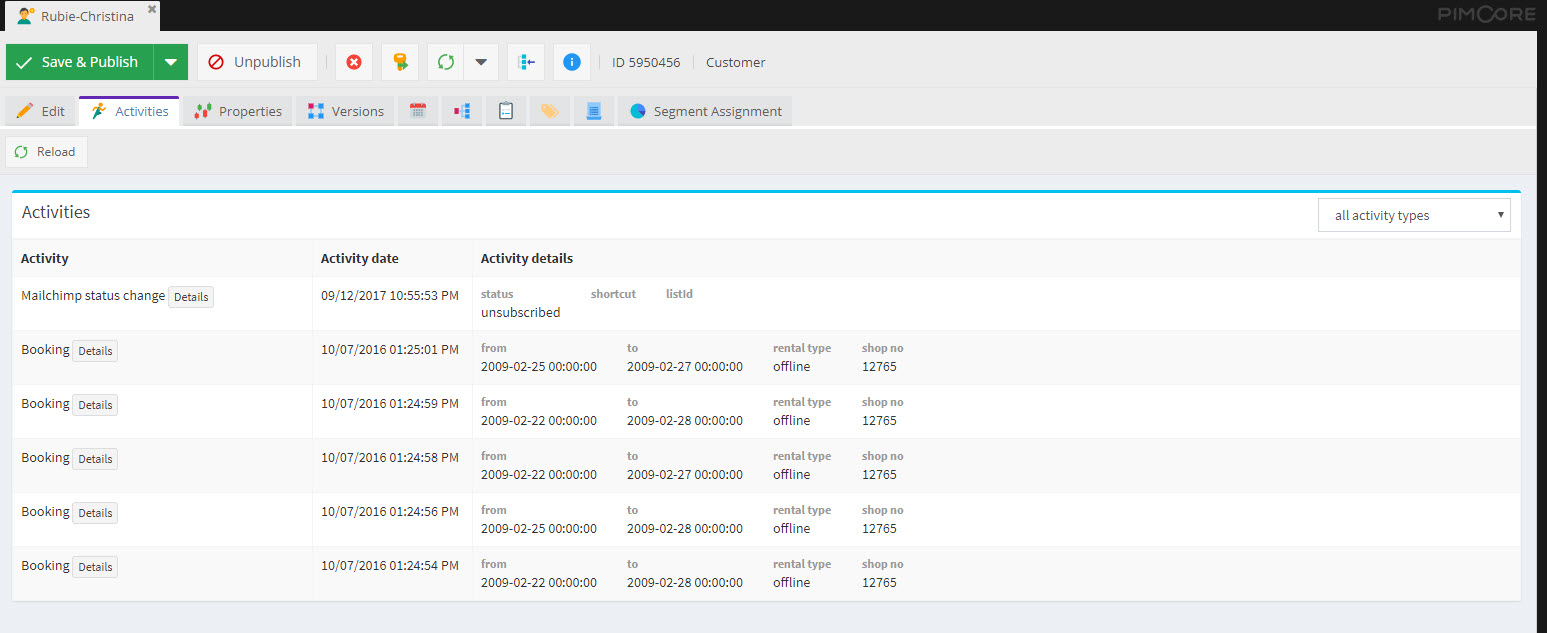Open the blue scroll document tab icon
The width and height of the screenshot is (1547, 633).
[594, 111]
